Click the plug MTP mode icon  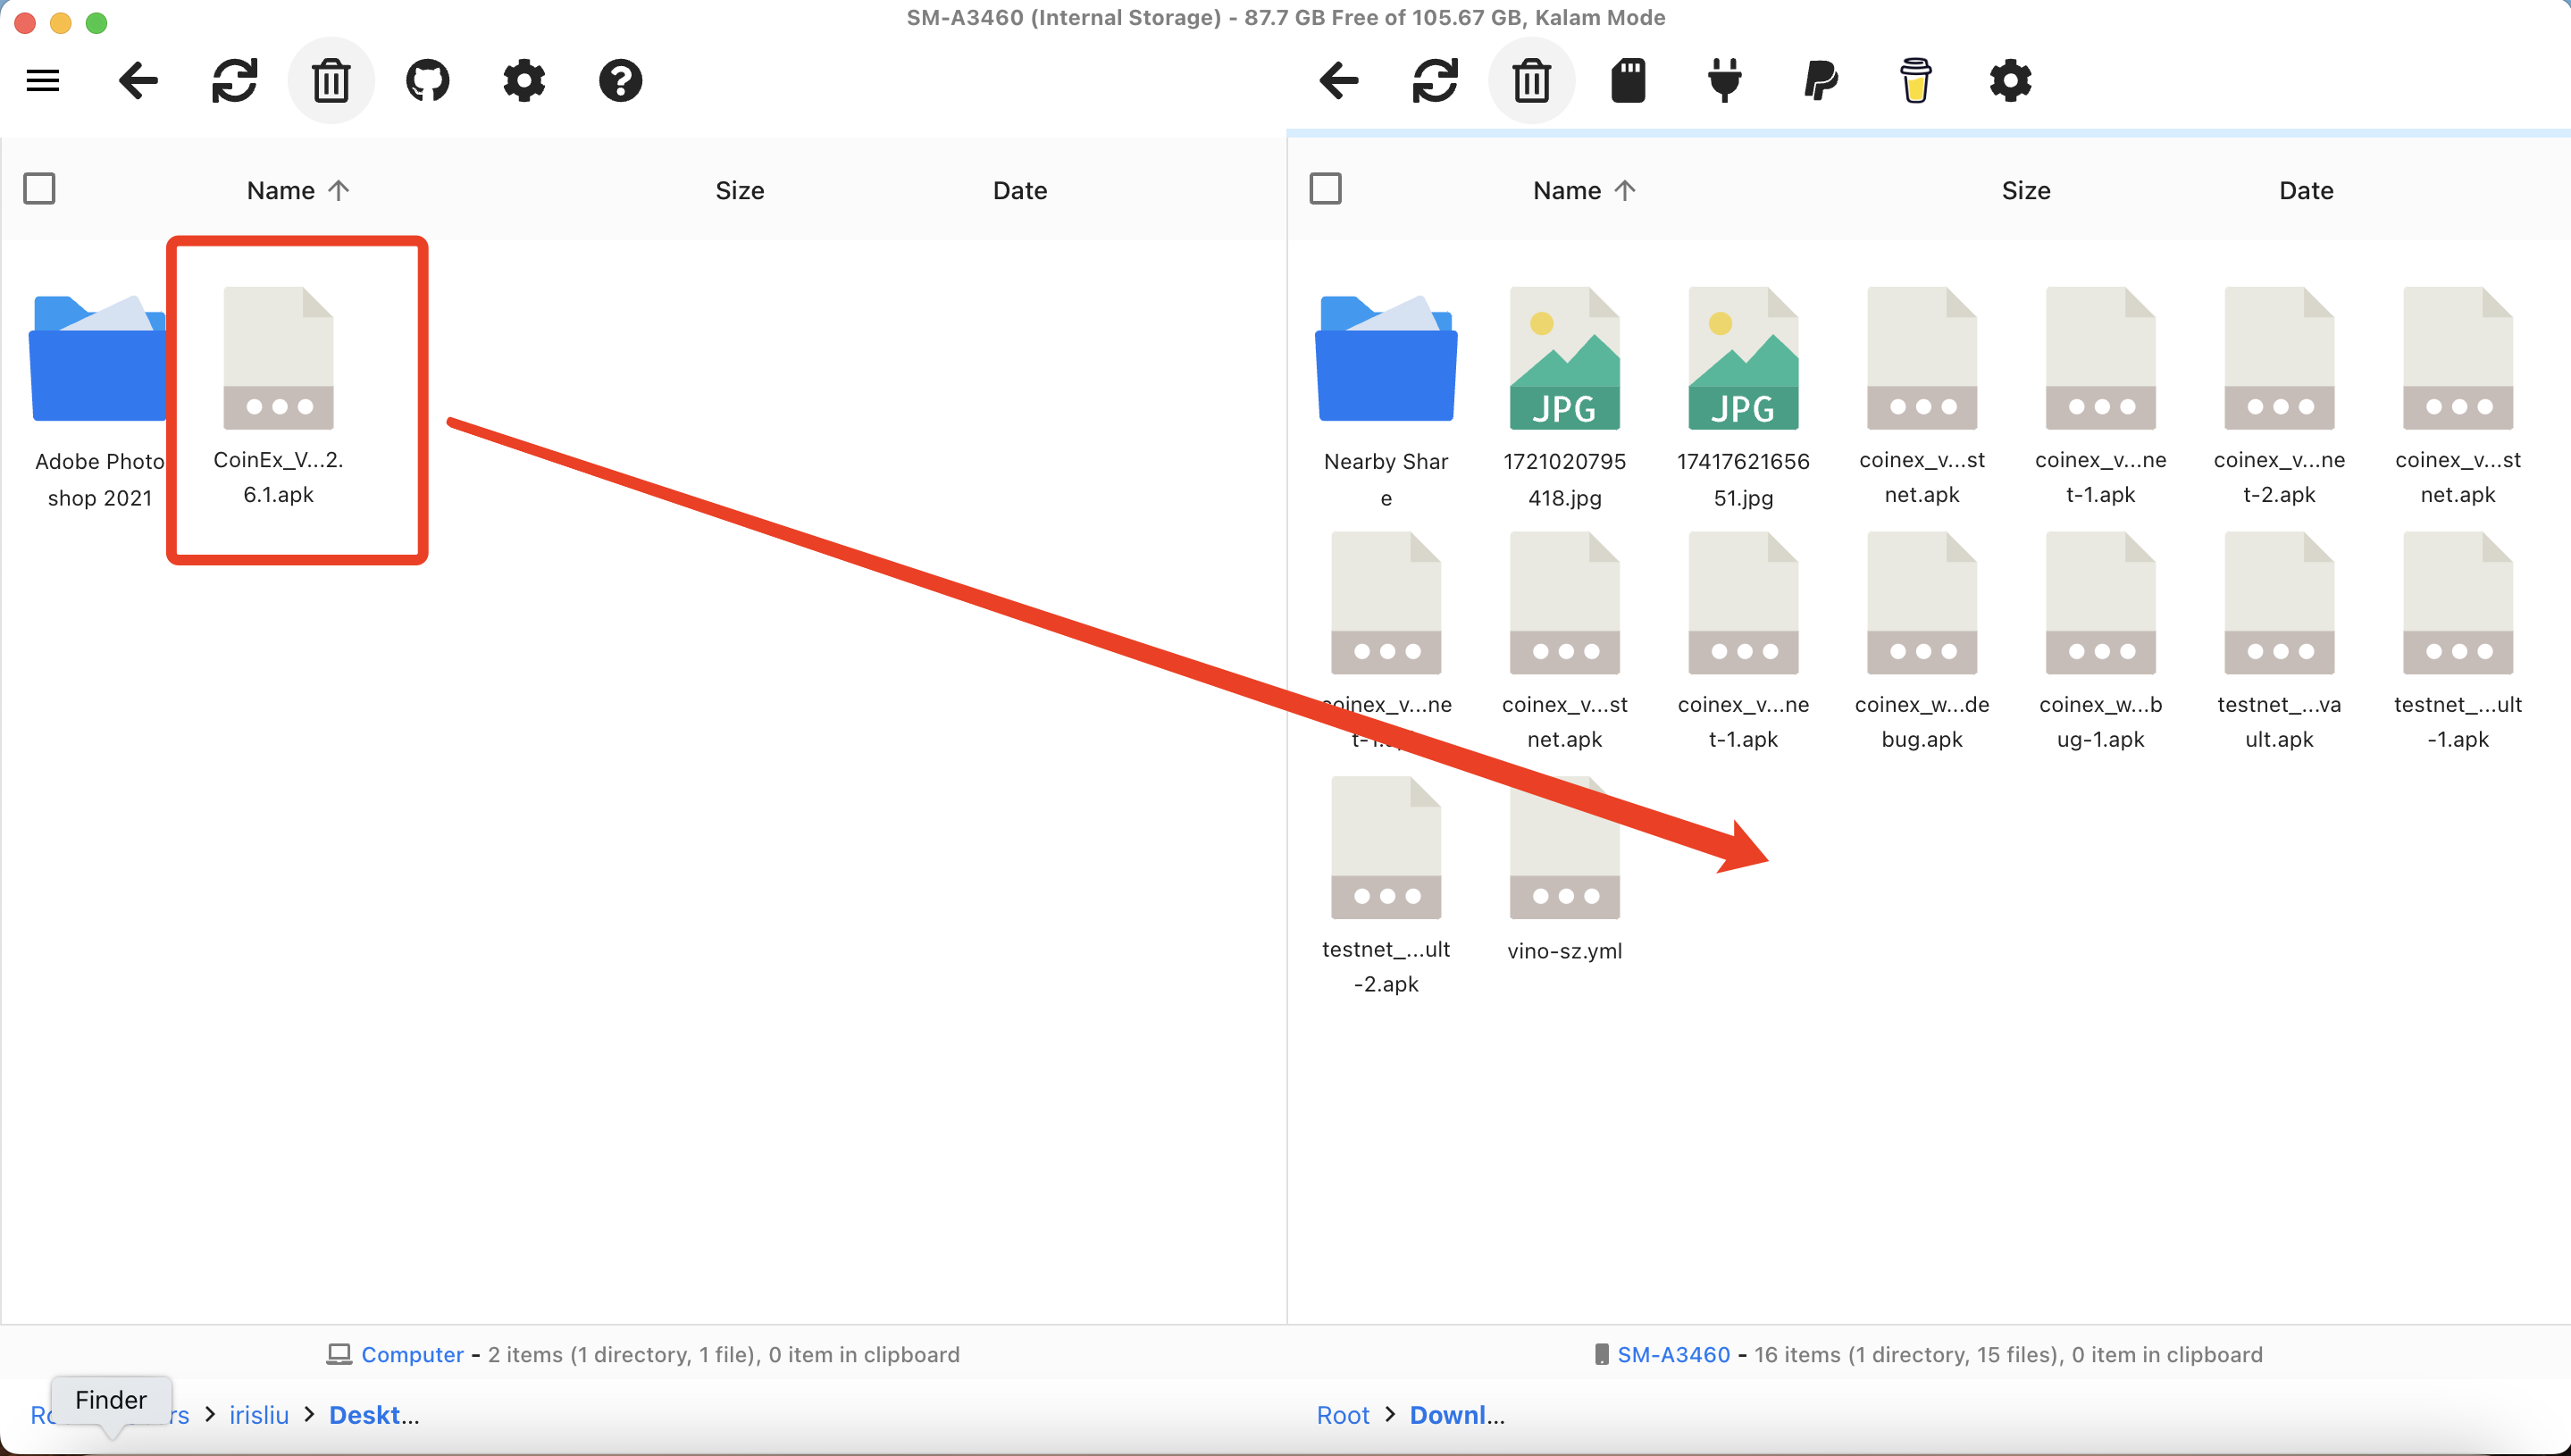coord(1724,80)
